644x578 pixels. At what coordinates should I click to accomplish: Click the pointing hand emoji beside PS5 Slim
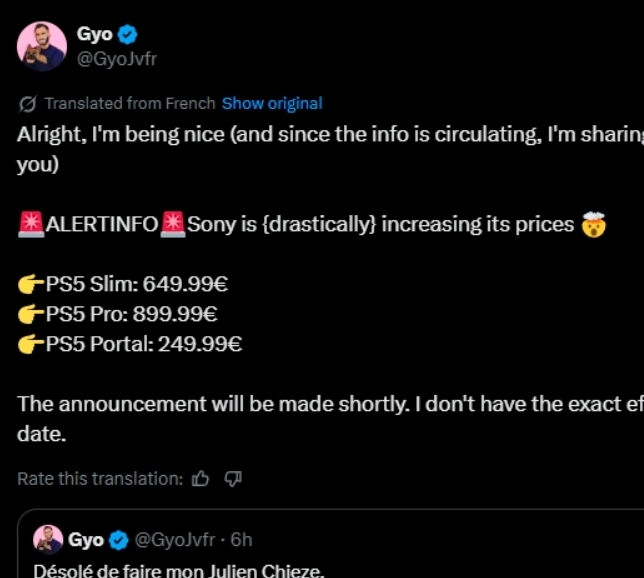pos(31,284)
